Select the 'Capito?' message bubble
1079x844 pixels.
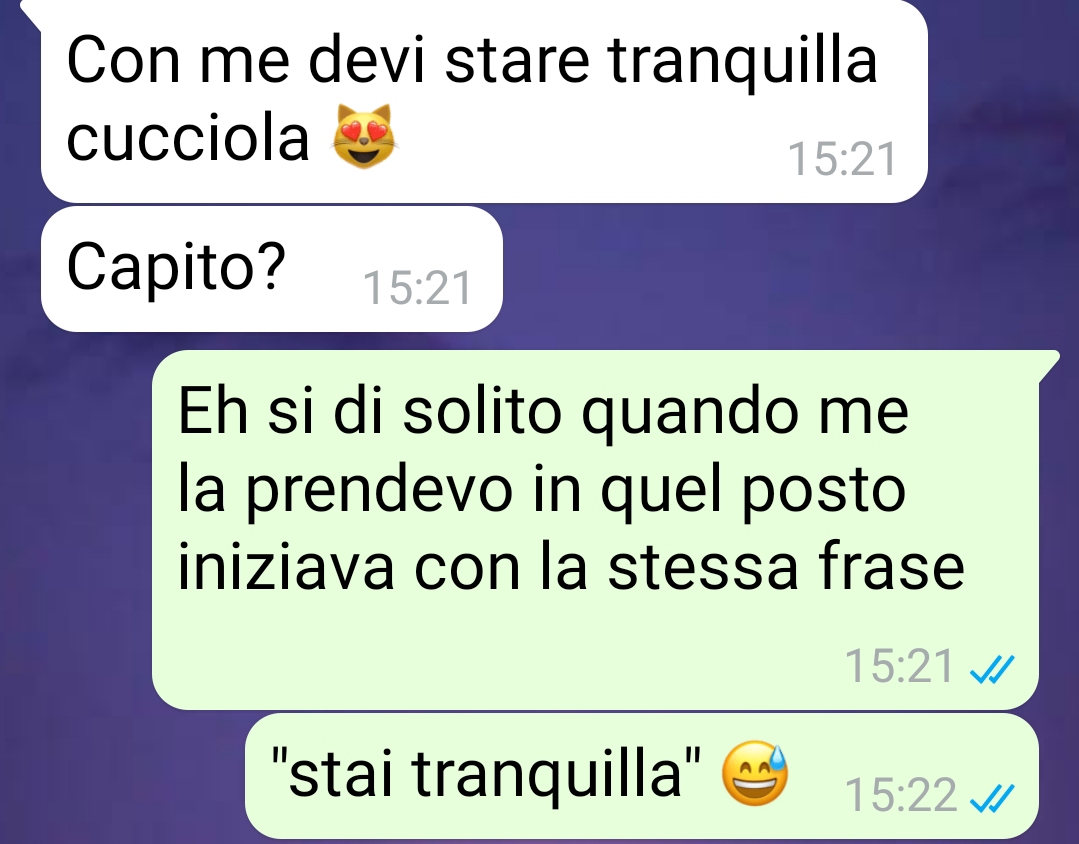(272, 269)
